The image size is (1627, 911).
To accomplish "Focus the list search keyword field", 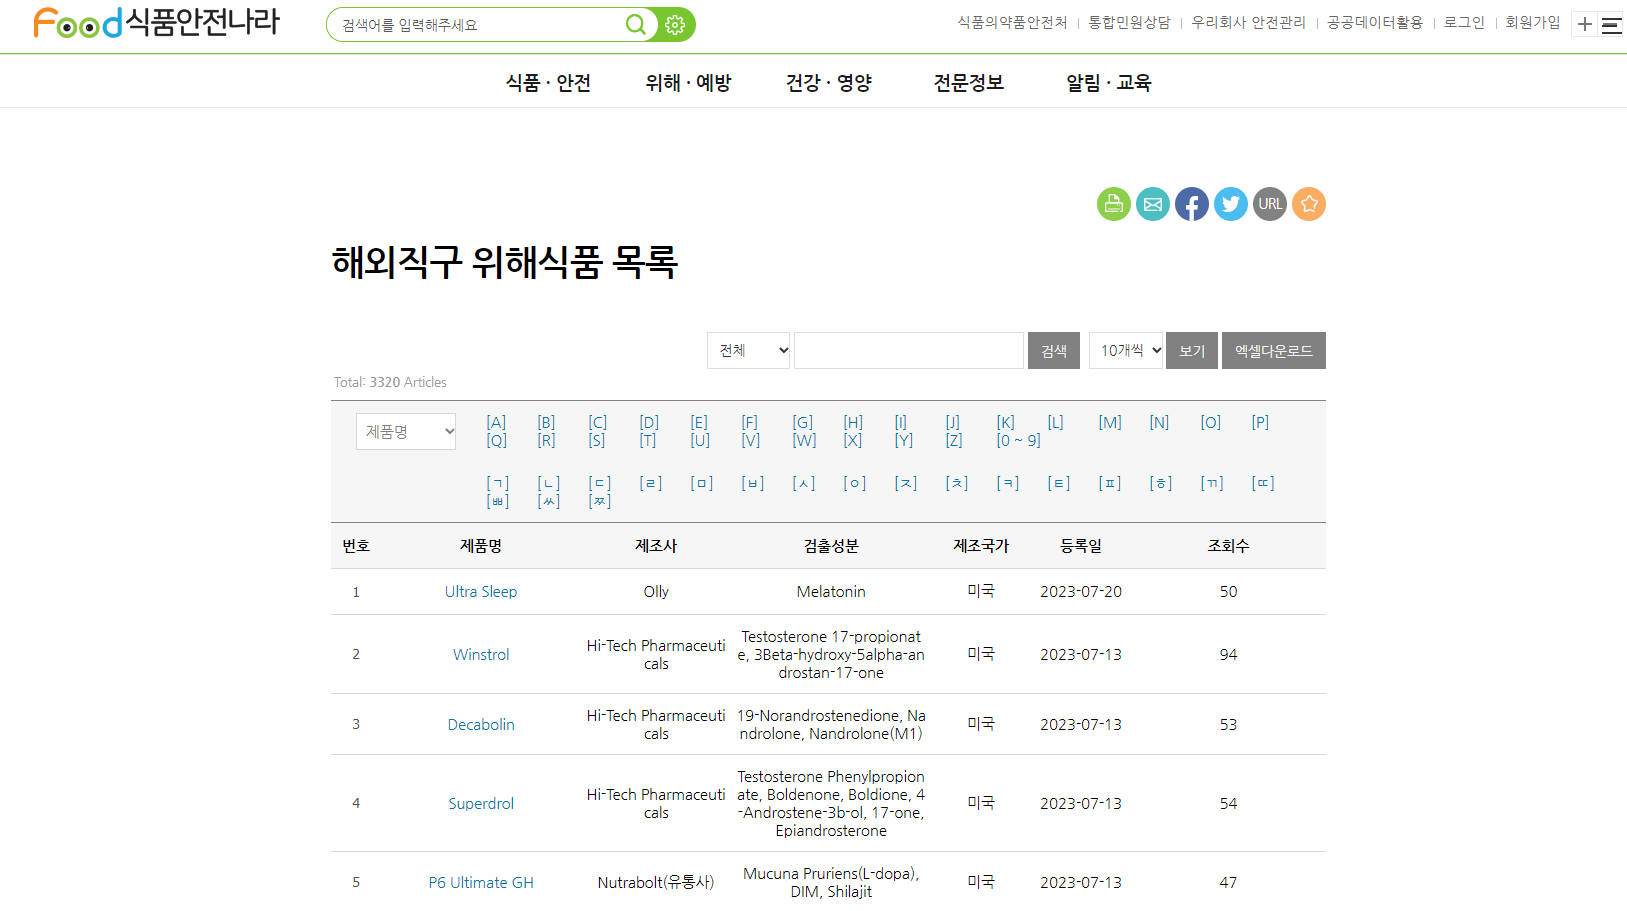I will click(909, 351).
